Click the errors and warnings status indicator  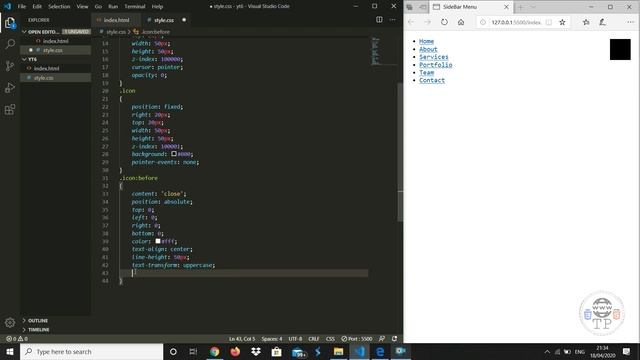(x=17, y=339)
